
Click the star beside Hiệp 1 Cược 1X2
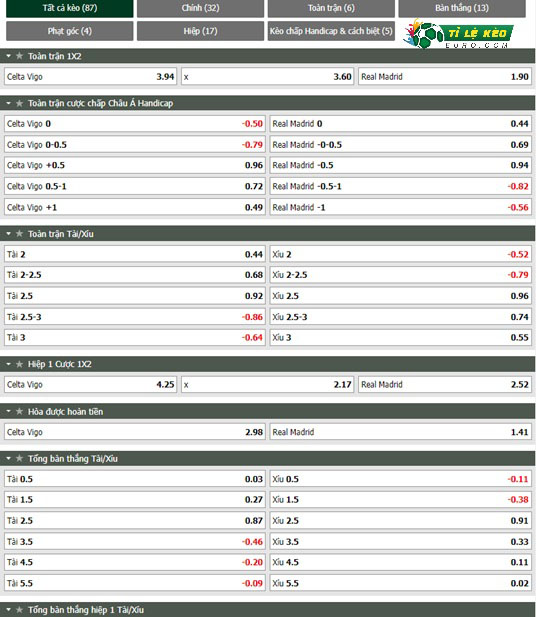[19, 364]
